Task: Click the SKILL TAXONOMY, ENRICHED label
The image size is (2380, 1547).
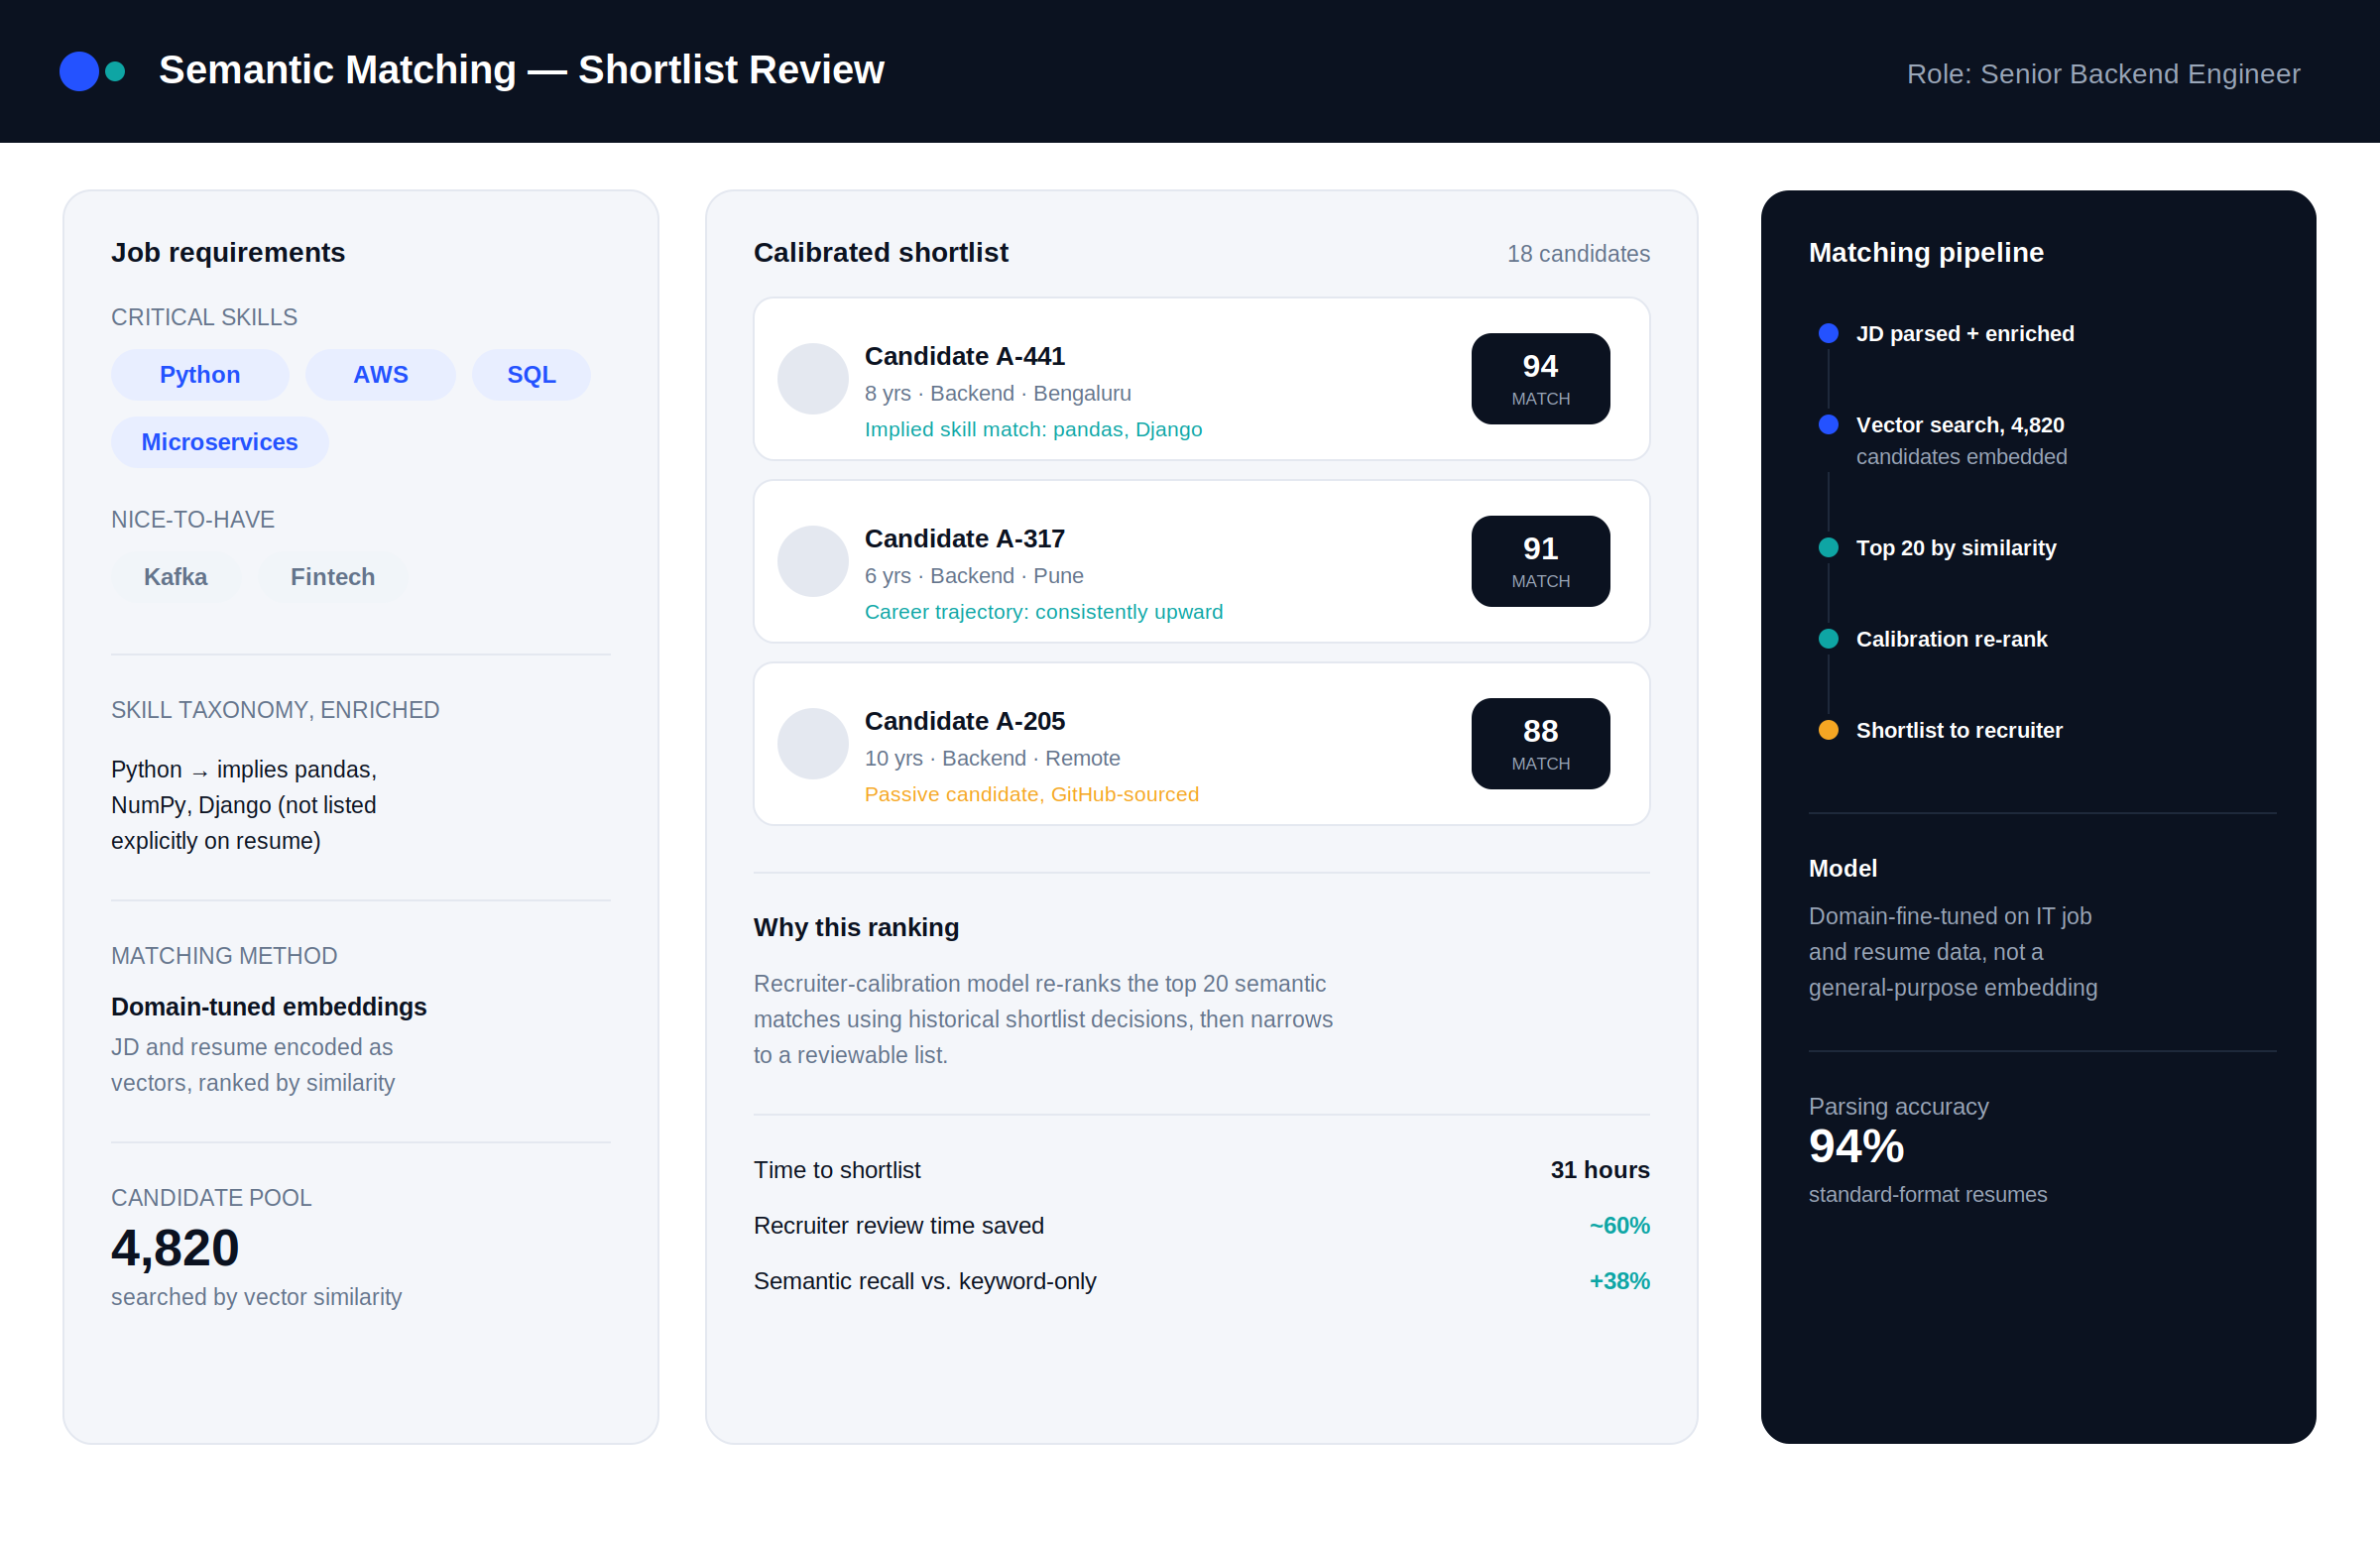Action: pos(275,710)
